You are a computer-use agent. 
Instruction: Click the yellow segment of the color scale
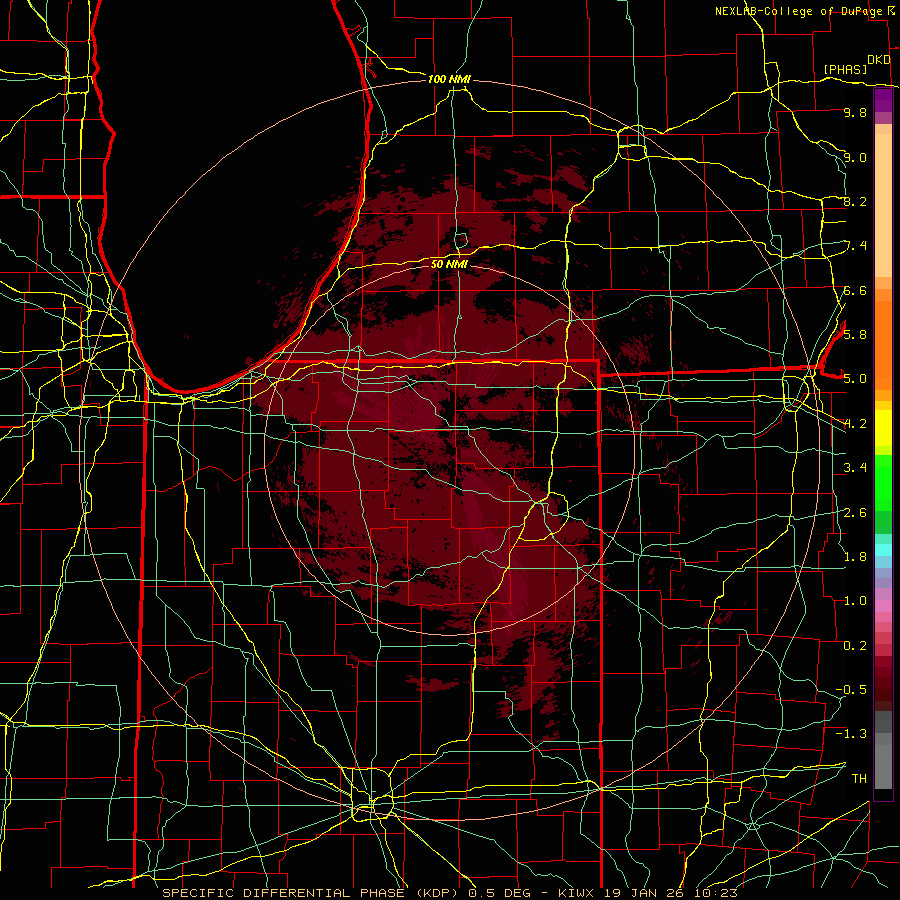[x=883, y=428]
